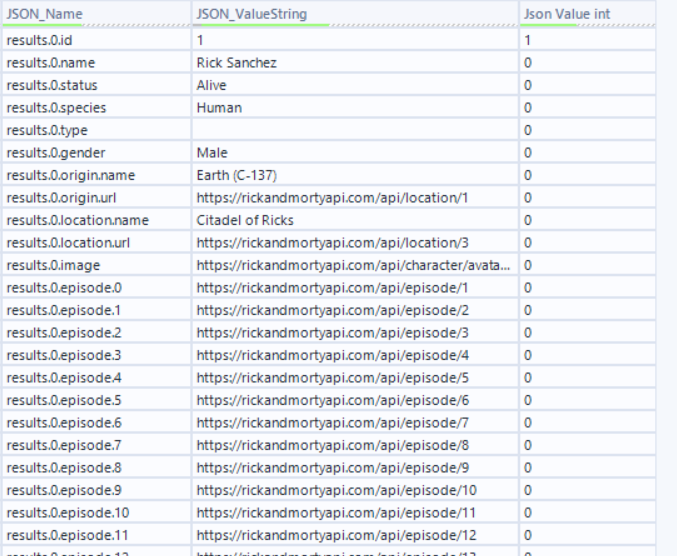Select the Human value cell
This screenshot has height=556, width=677.
click(x=355, y=107)
